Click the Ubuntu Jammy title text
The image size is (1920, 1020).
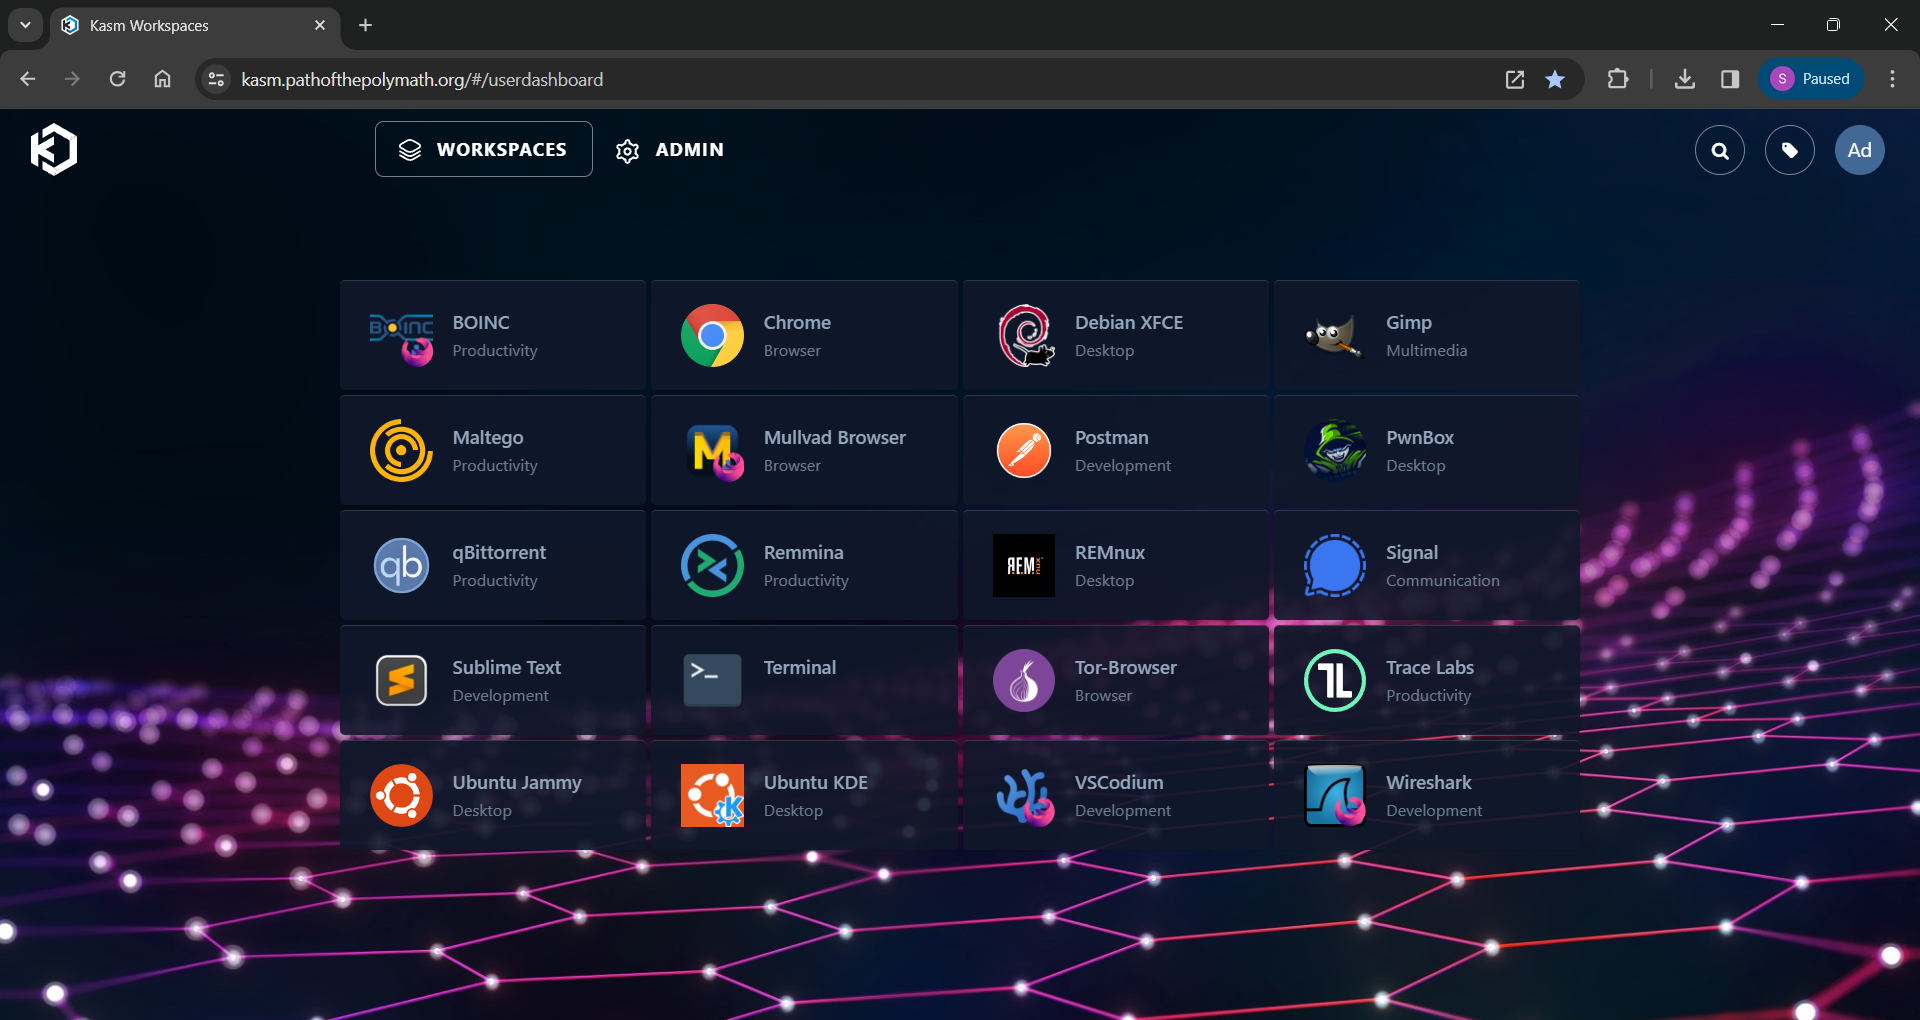point(517,783)
